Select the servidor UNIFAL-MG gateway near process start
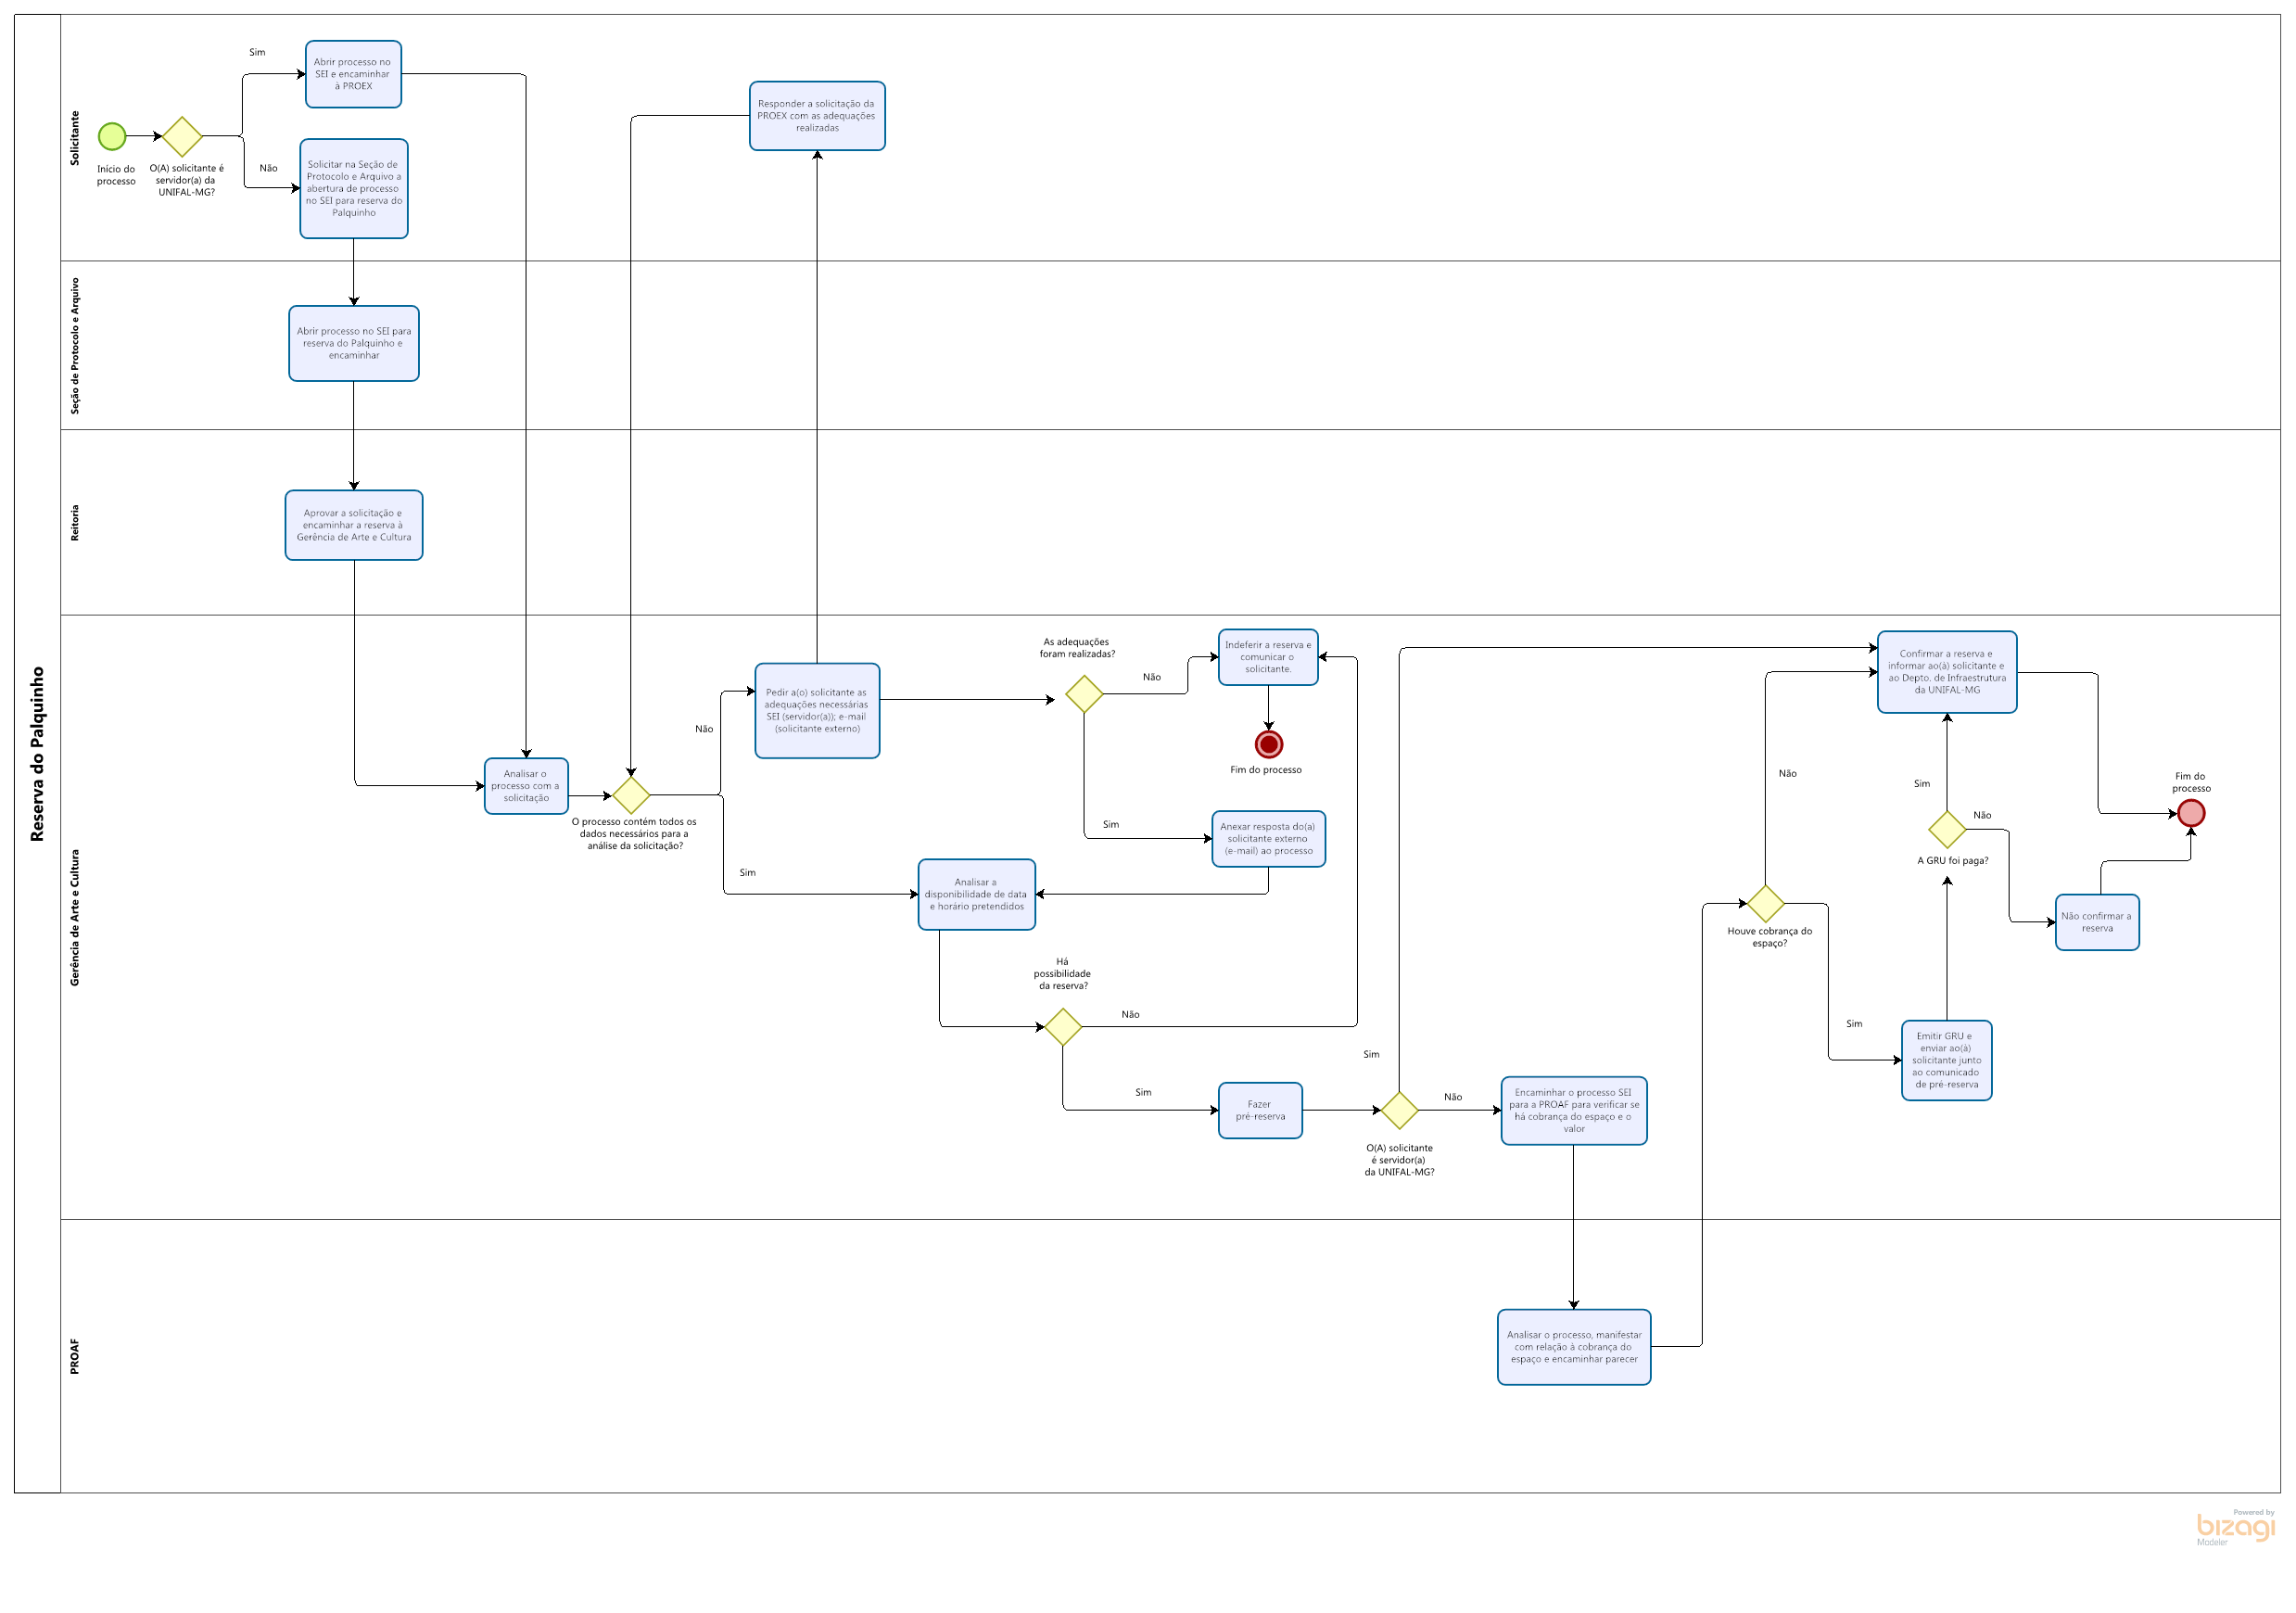The width and height of the screenshot is (2296, 1613). pos(182,136)
